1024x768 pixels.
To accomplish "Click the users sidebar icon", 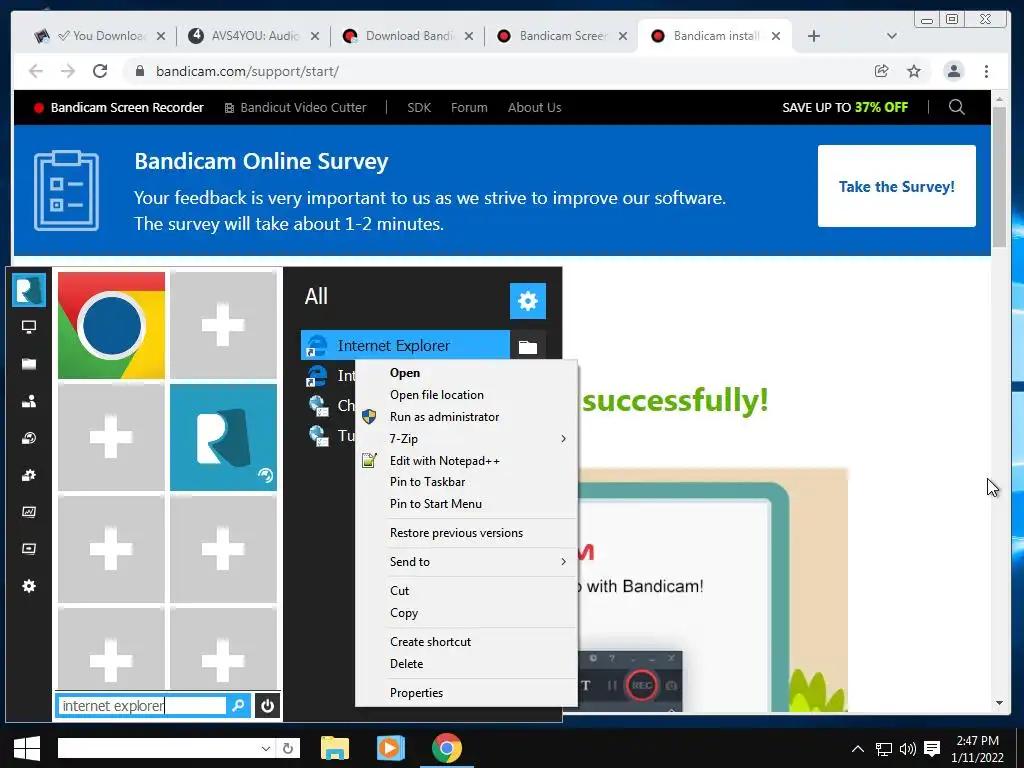I will tap(29, 401).
